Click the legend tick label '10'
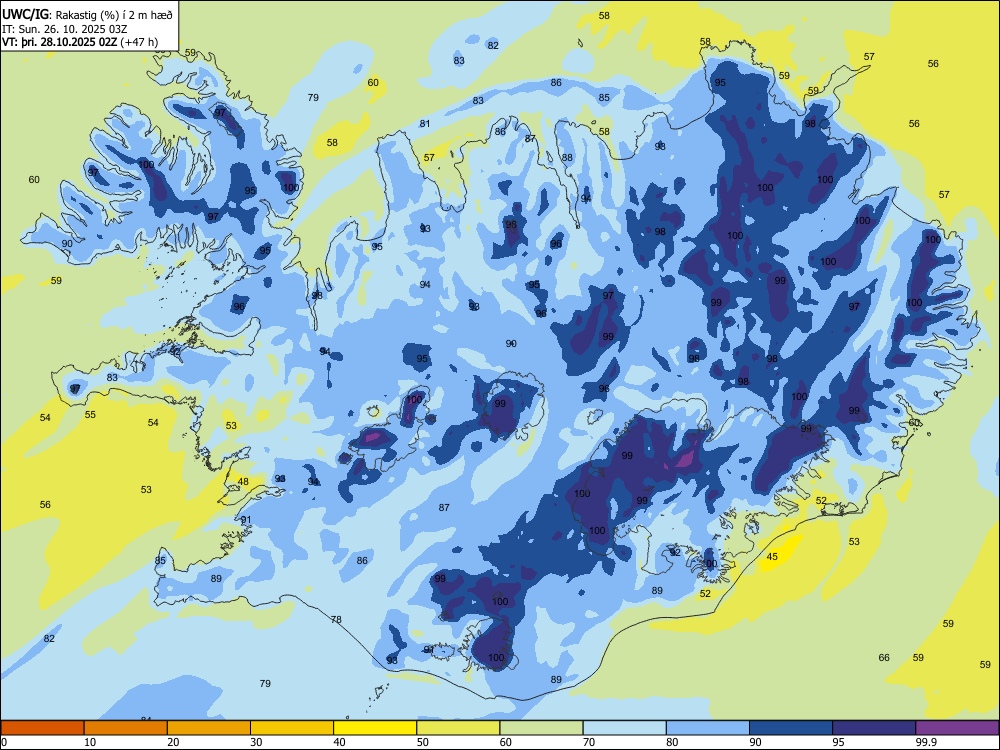1000x750 pixels. [x=90, y=742]
